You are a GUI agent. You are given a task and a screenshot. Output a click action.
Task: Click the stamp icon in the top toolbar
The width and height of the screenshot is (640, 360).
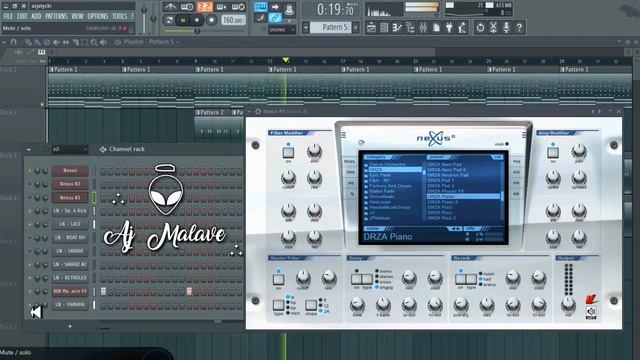[x=289, y=8]
